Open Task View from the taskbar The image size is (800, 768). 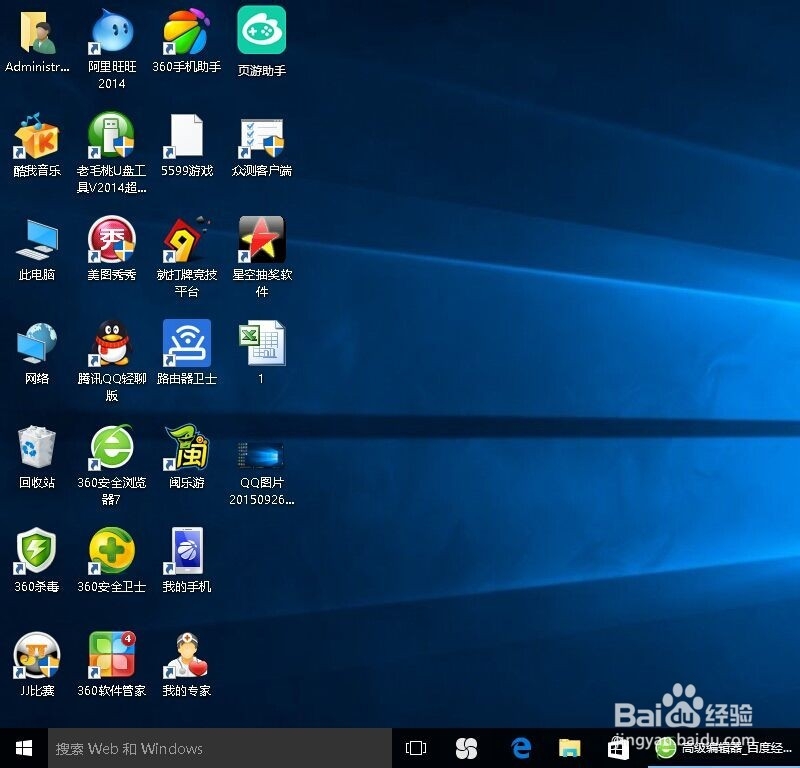point(416,749)
